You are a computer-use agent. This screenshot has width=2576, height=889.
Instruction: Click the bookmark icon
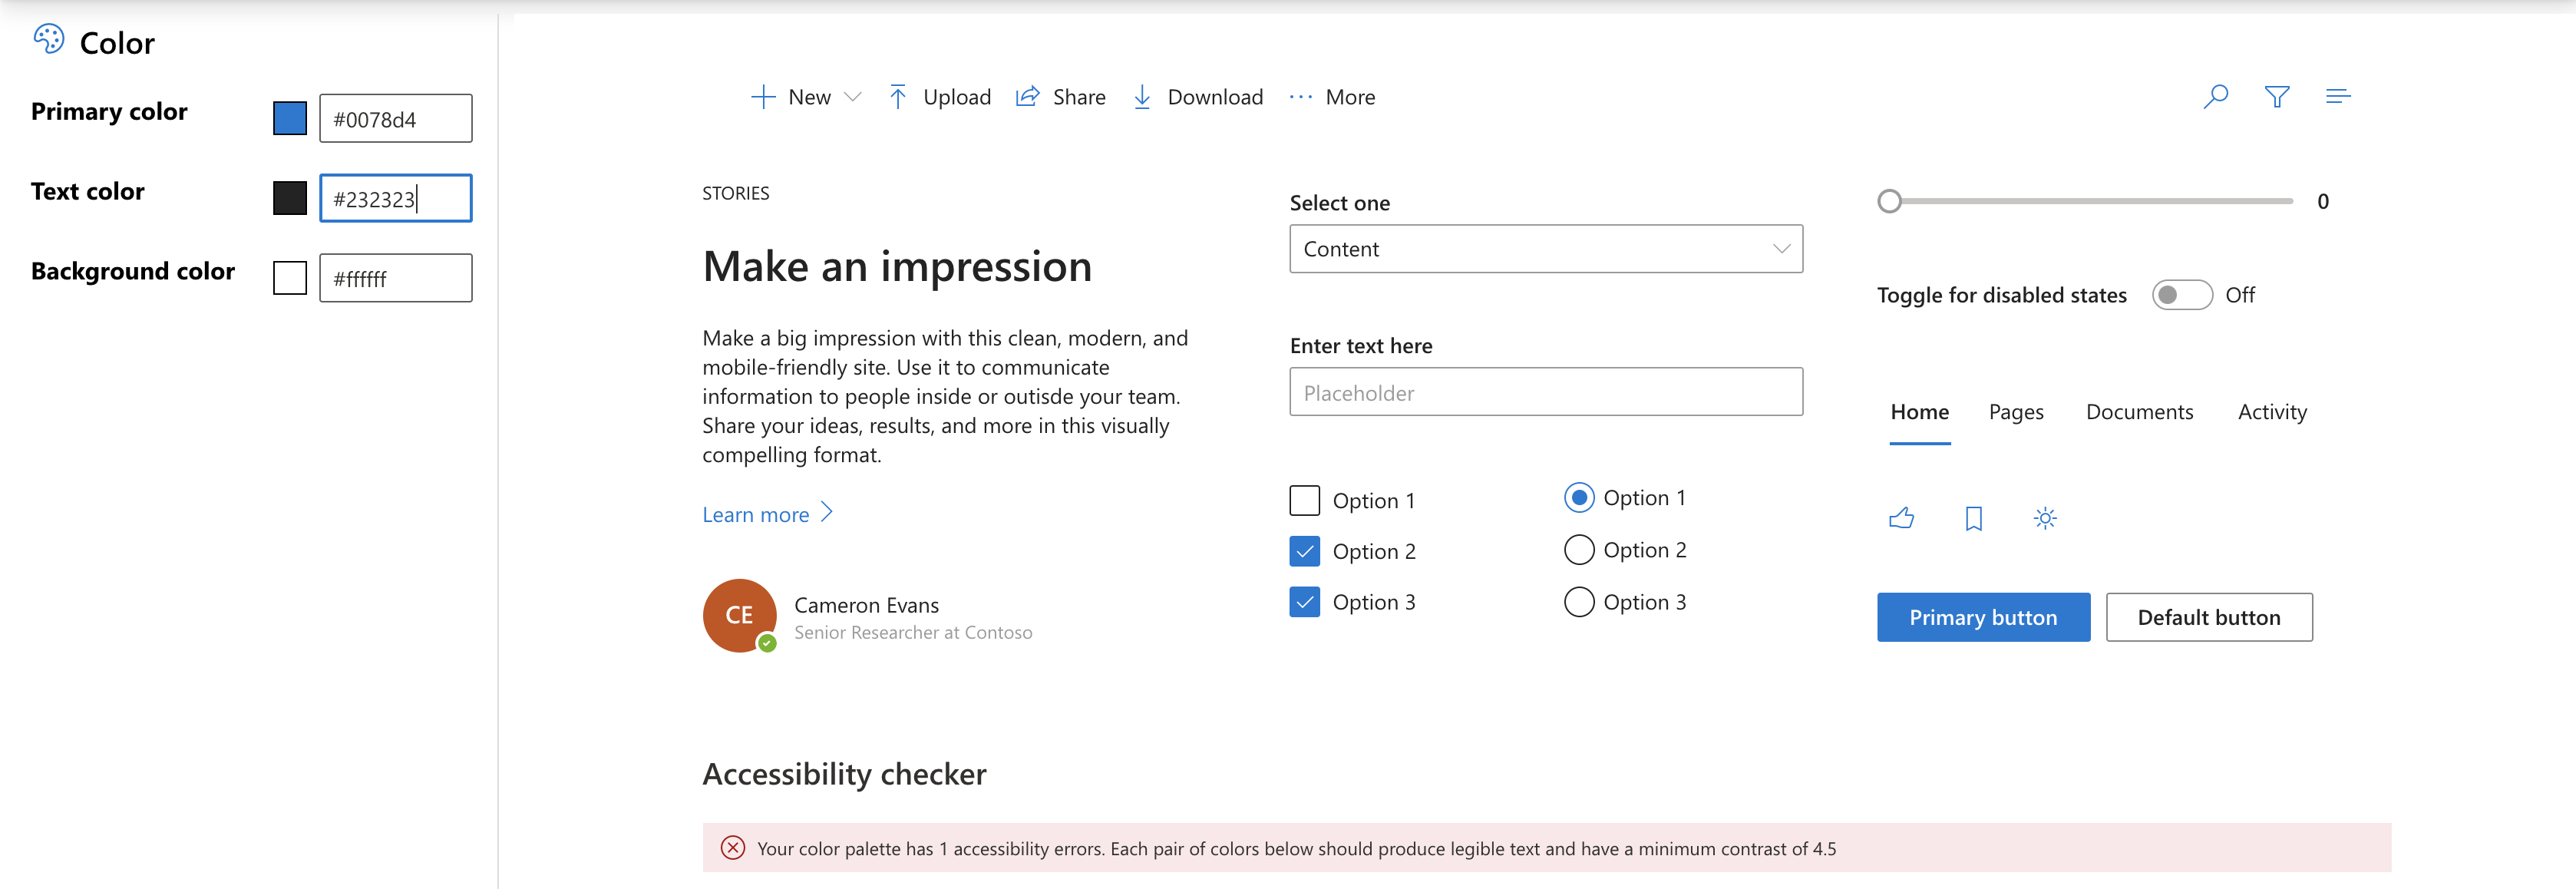1973,518
